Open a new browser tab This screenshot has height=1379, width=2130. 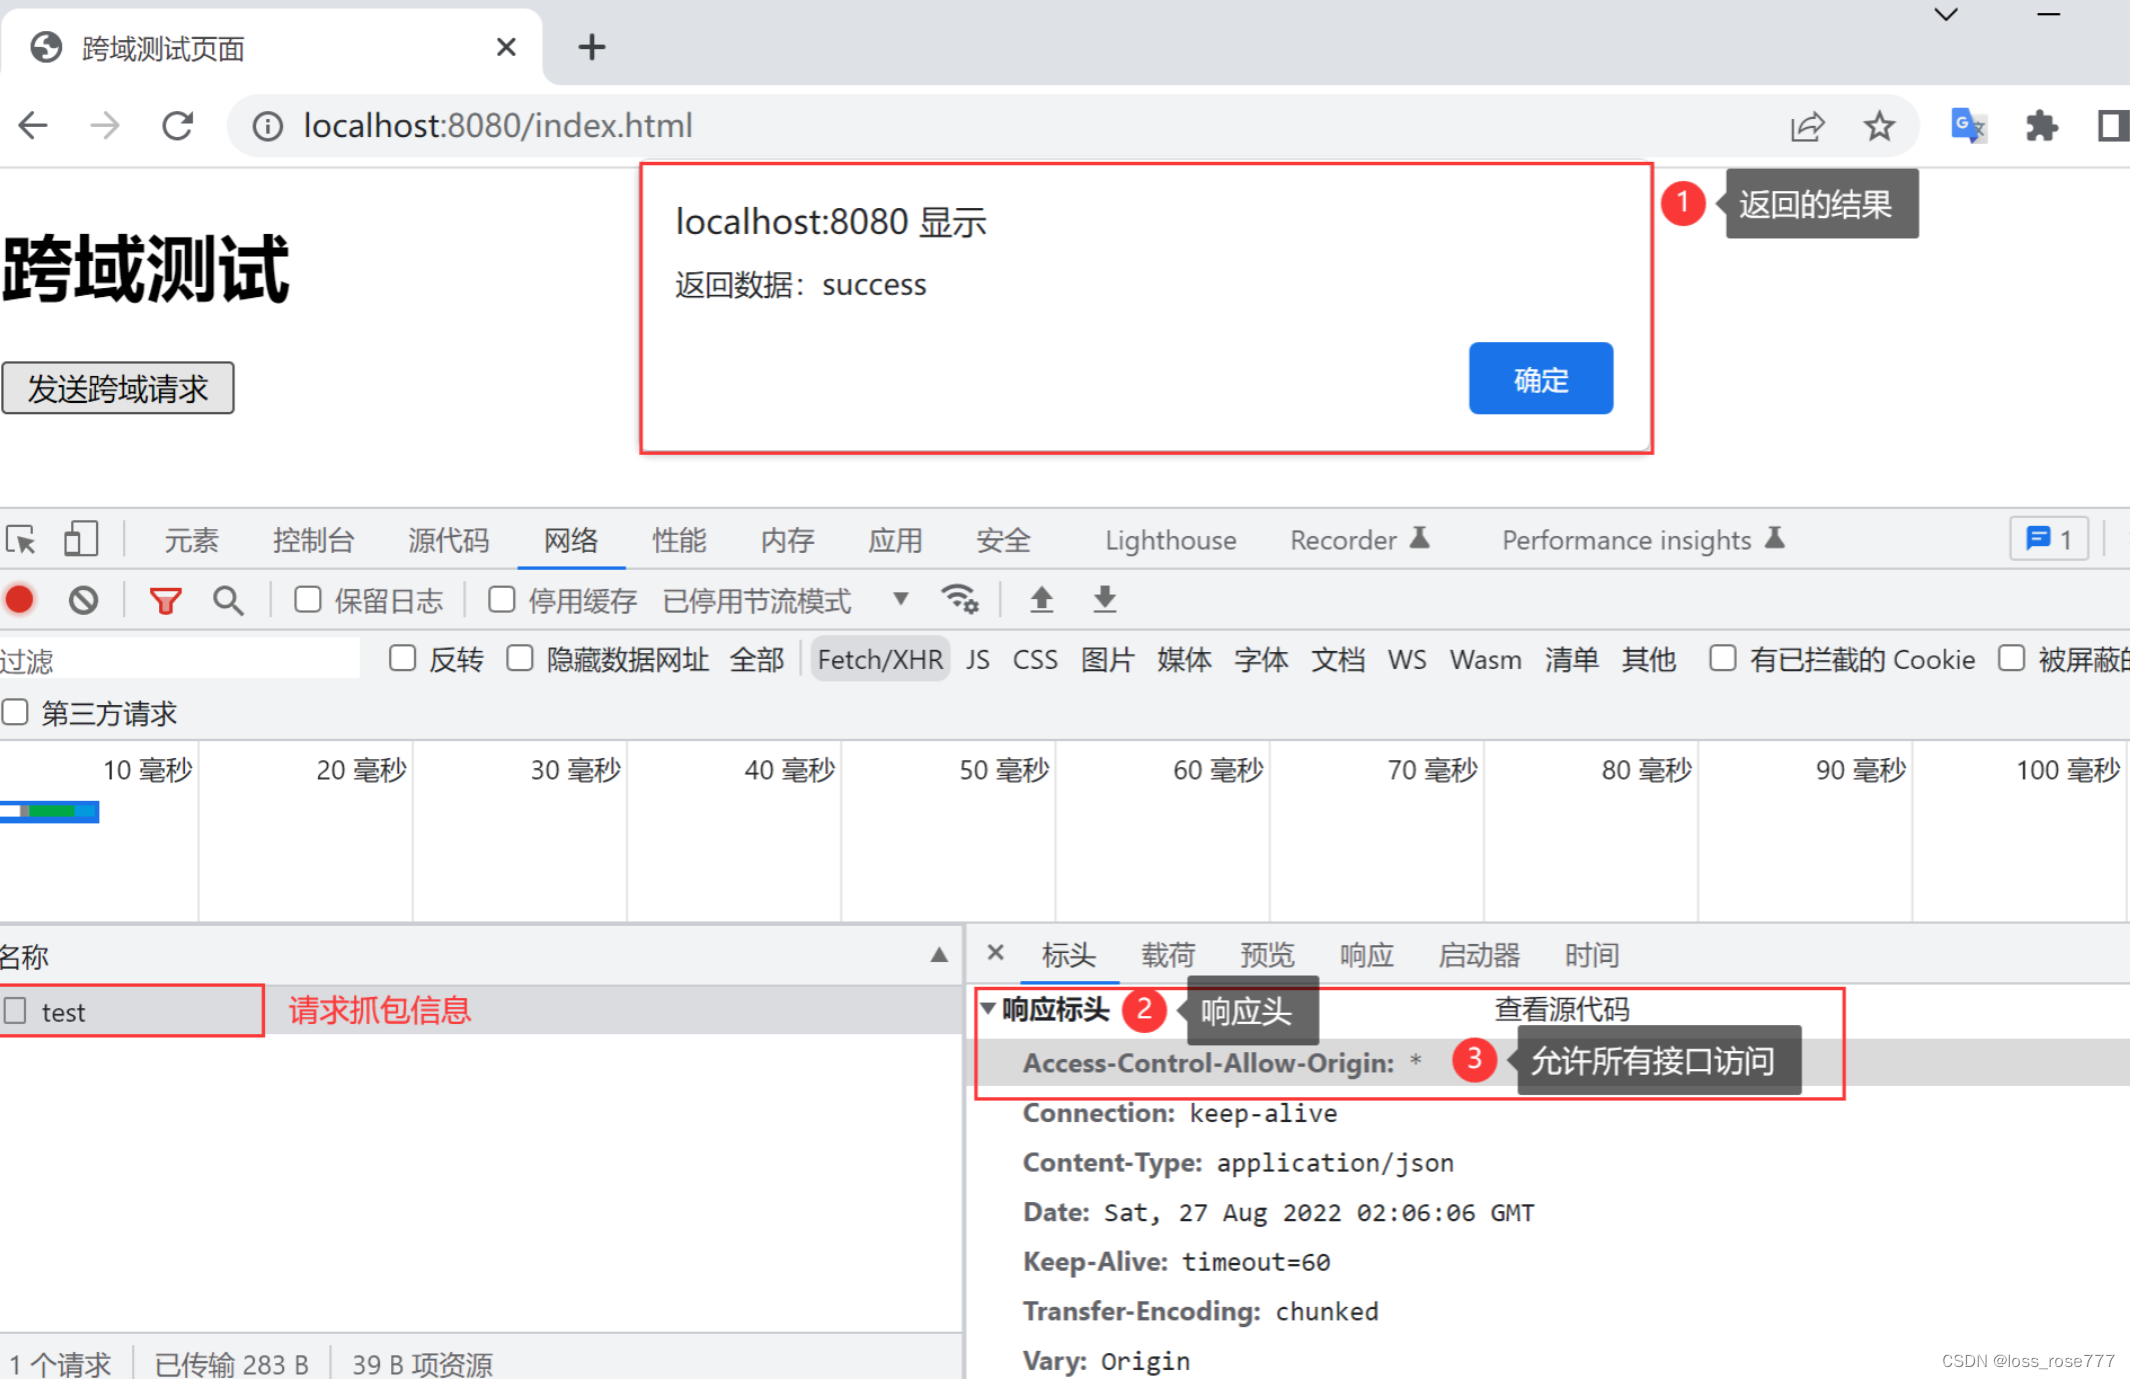[x=592, y=46]
